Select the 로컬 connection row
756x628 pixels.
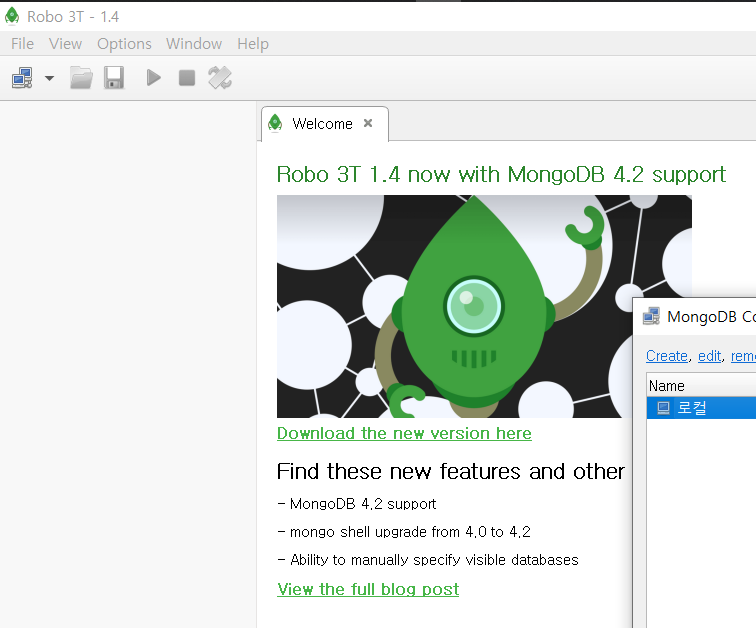click(701, 408)
